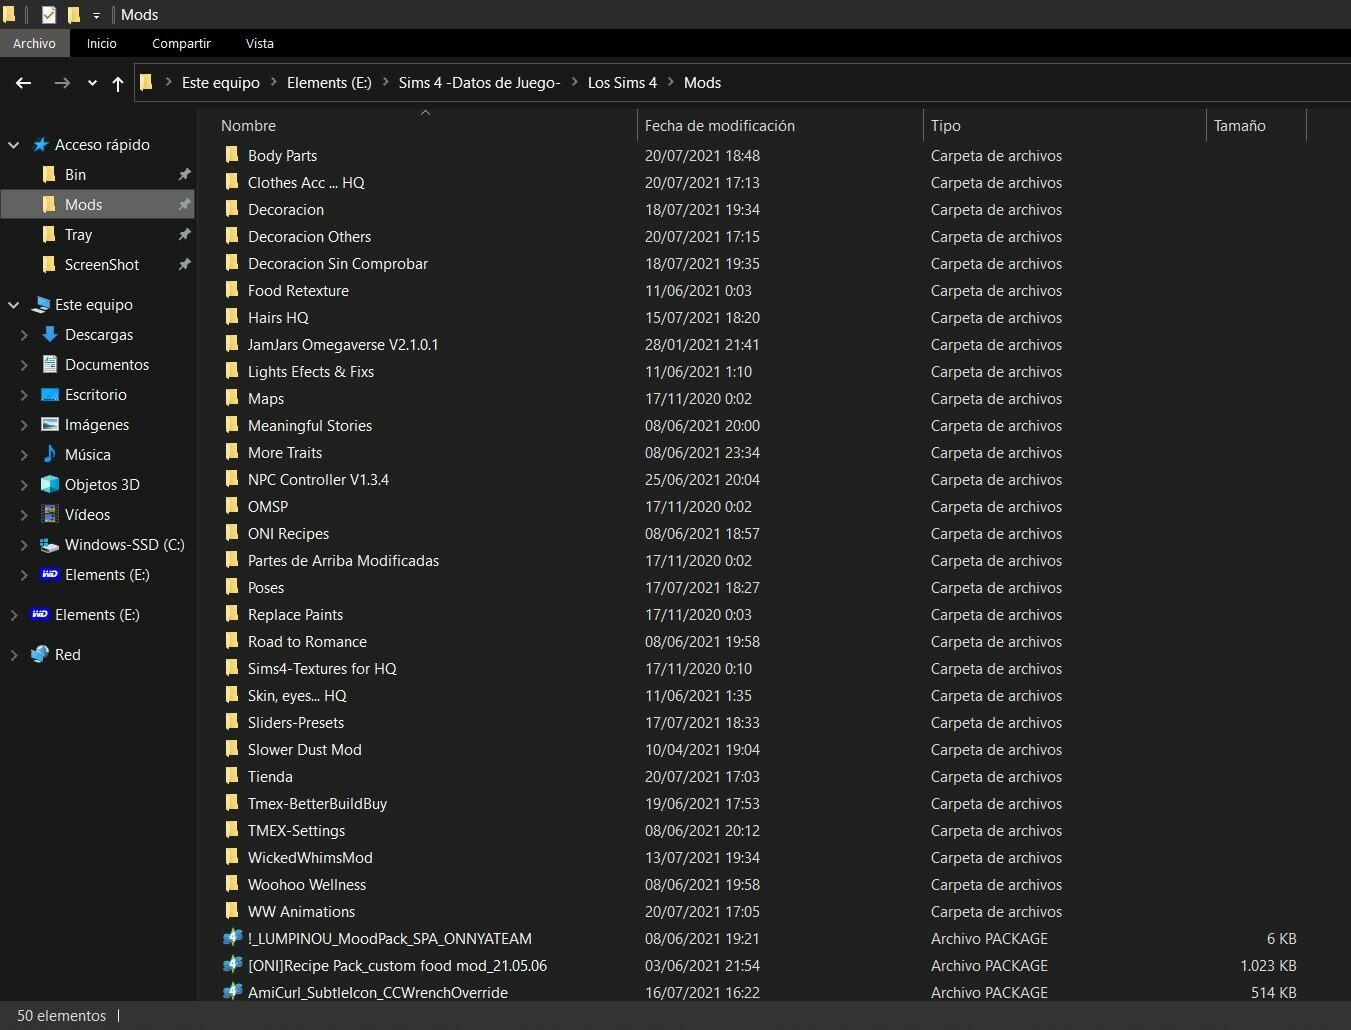Go back with the left arrow button
1351x1030 pixels.
point(24,83)
